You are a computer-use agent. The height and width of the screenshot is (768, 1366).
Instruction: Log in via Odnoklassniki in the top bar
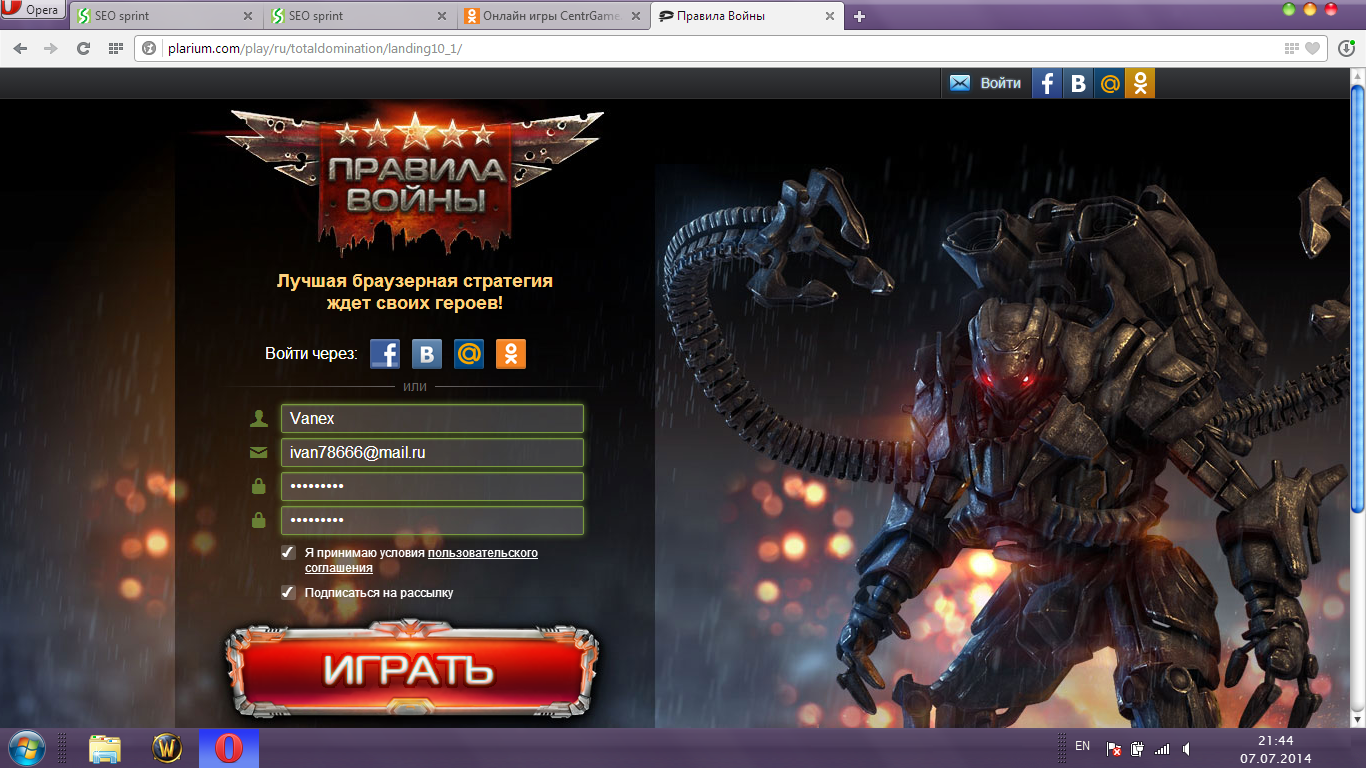[1140, 83]
